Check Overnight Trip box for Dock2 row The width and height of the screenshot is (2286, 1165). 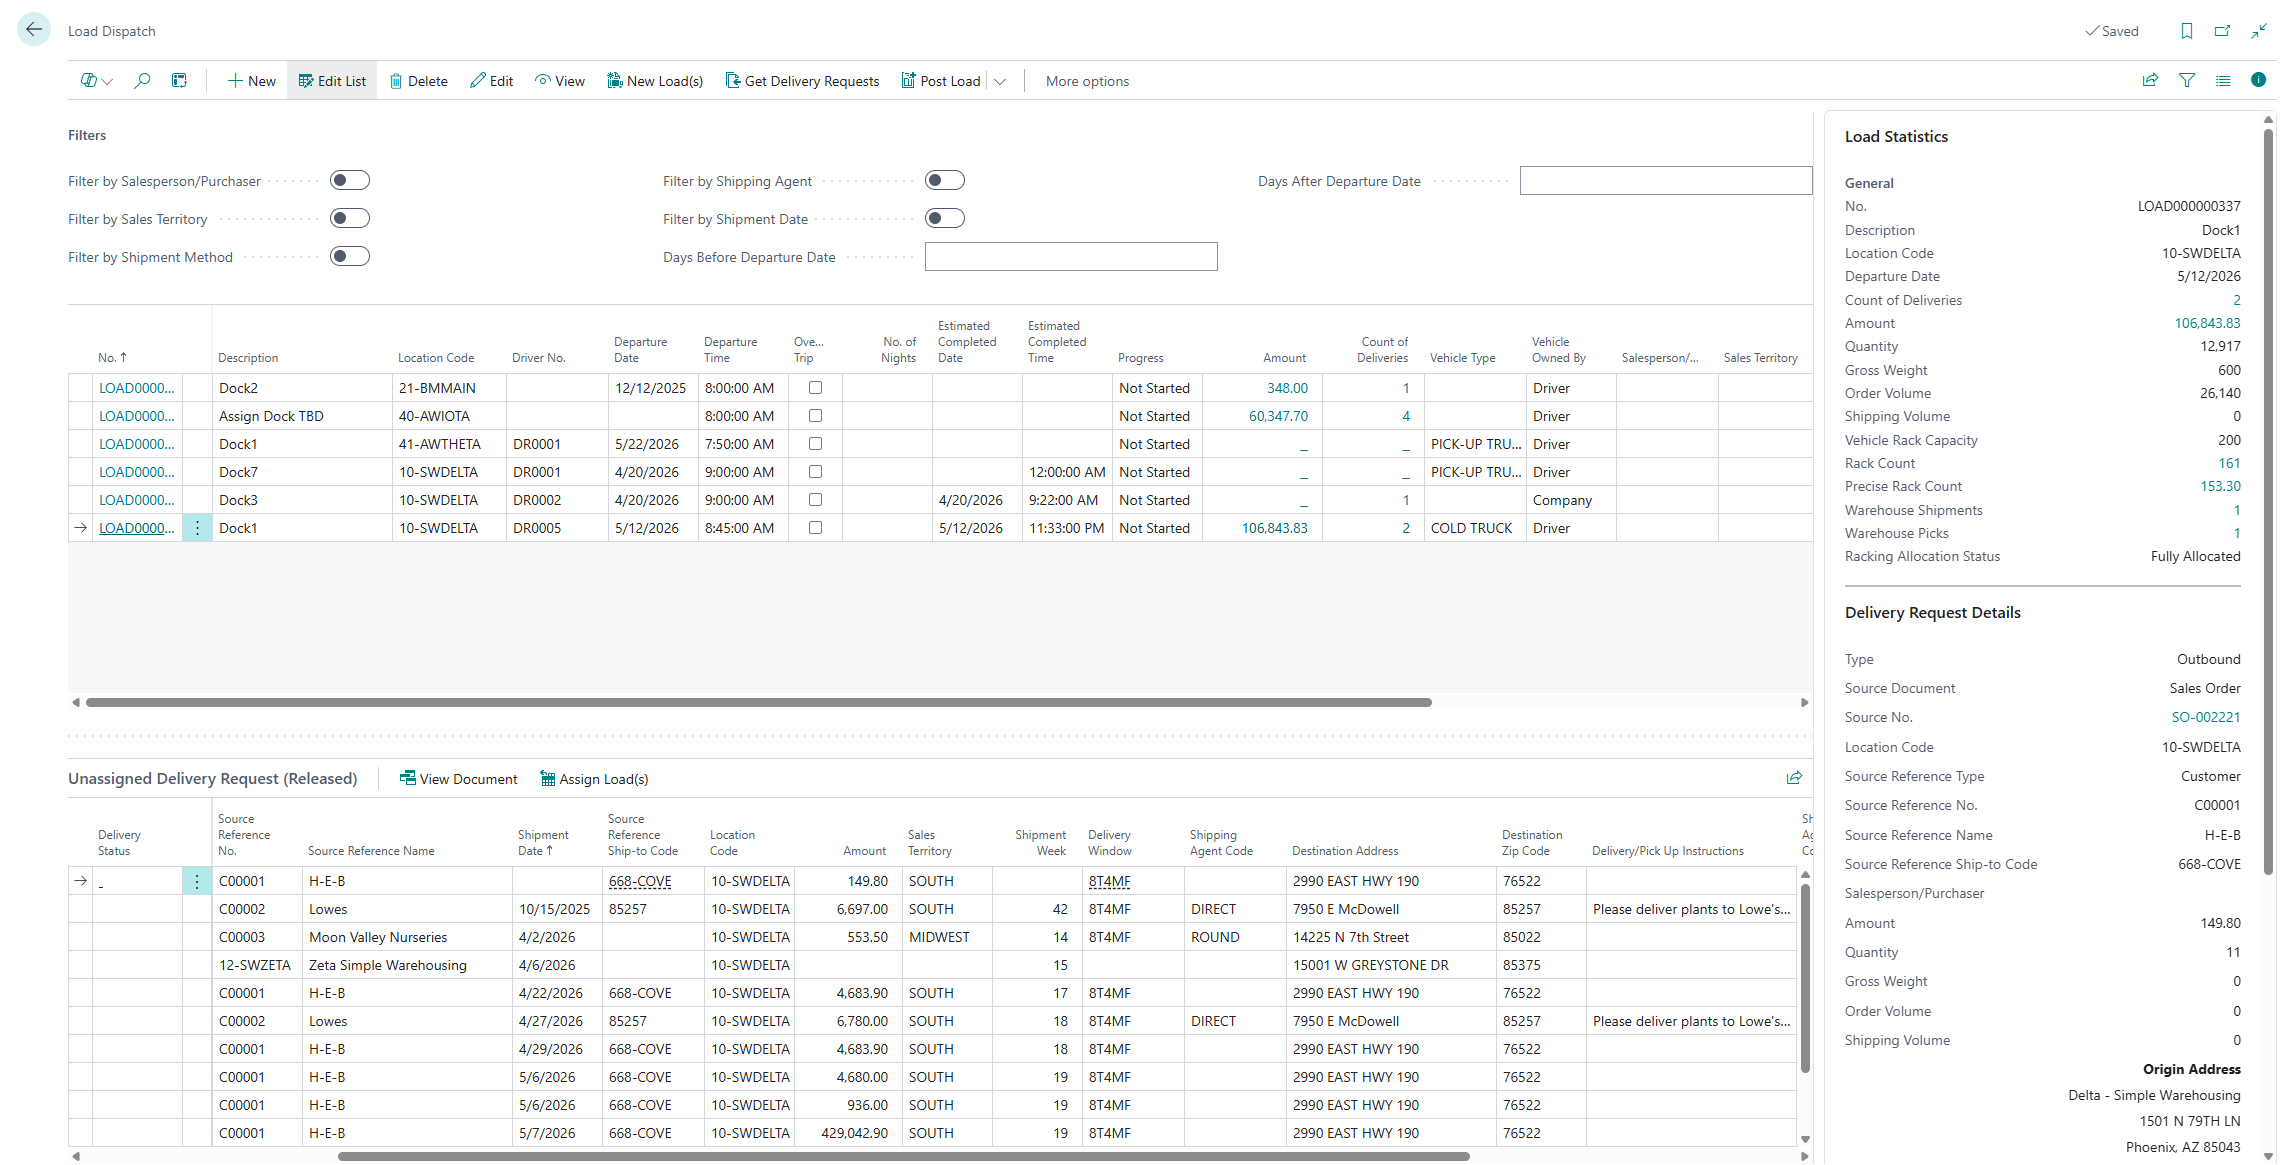tap(815, 387)
